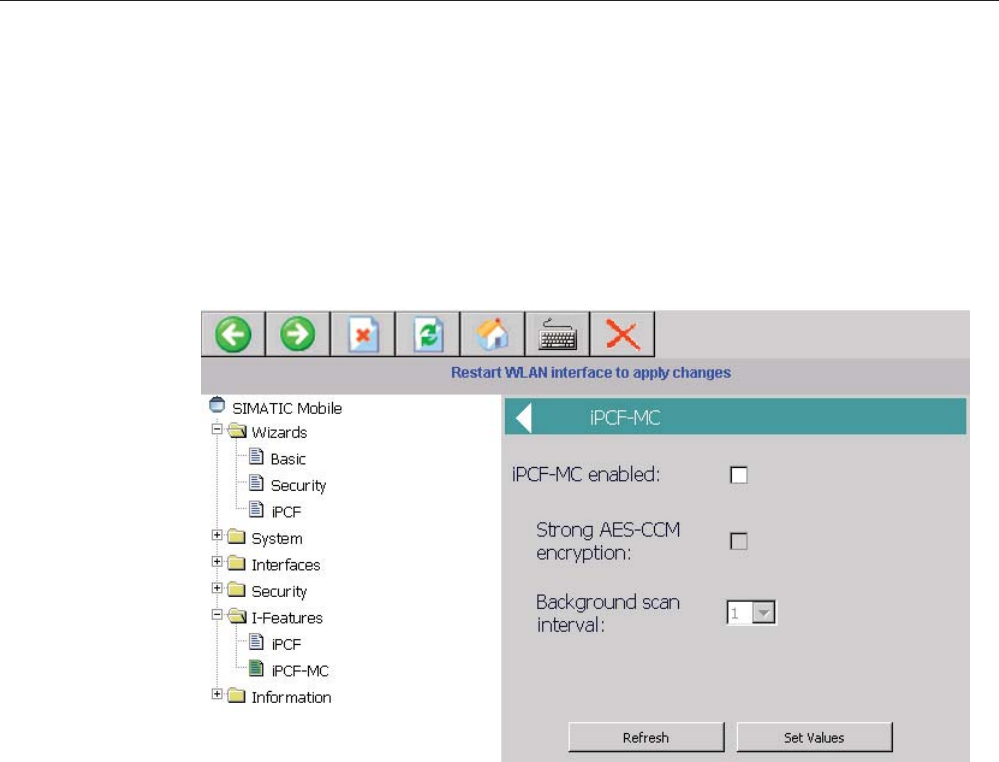Open the home page via house icon

tap(492, 334)
